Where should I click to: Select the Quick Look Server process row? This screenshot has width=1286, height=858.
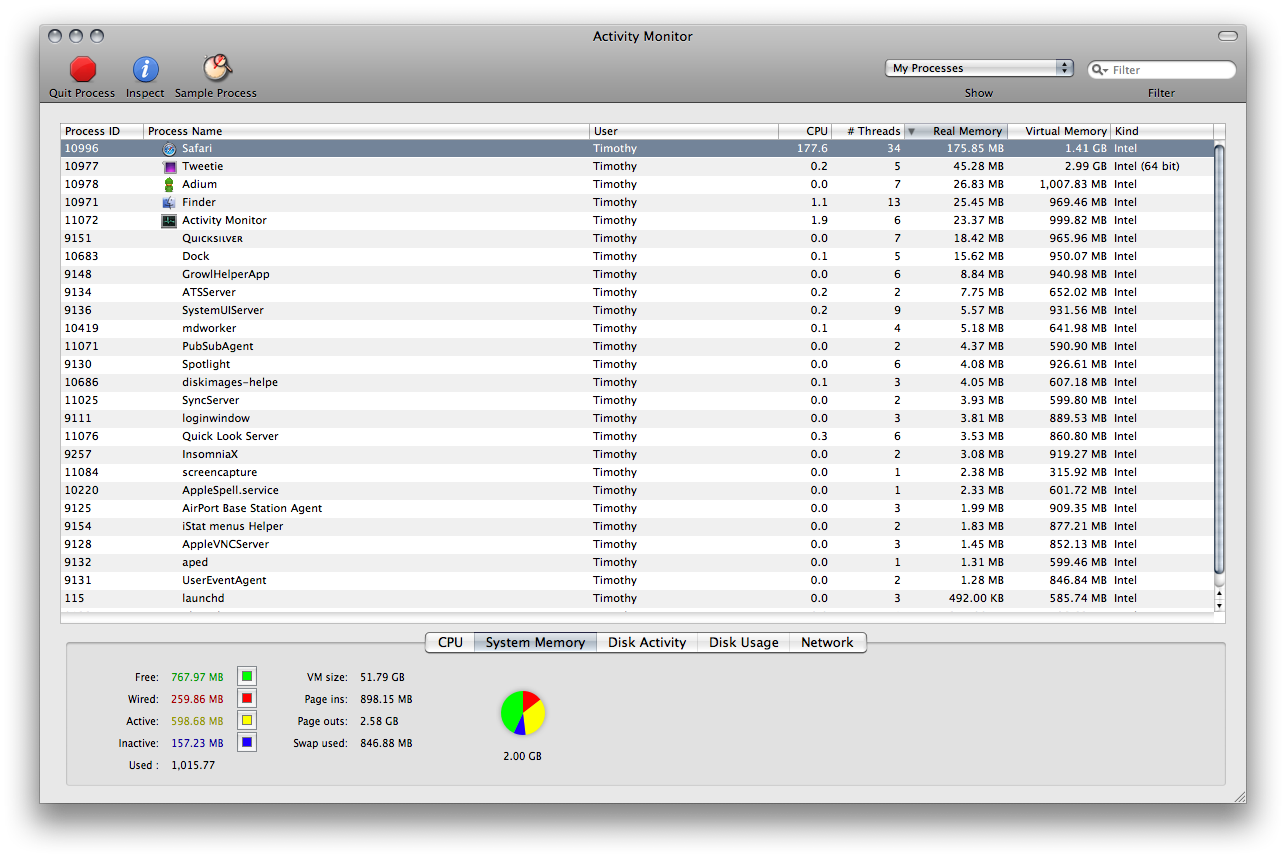click(636, 436)
